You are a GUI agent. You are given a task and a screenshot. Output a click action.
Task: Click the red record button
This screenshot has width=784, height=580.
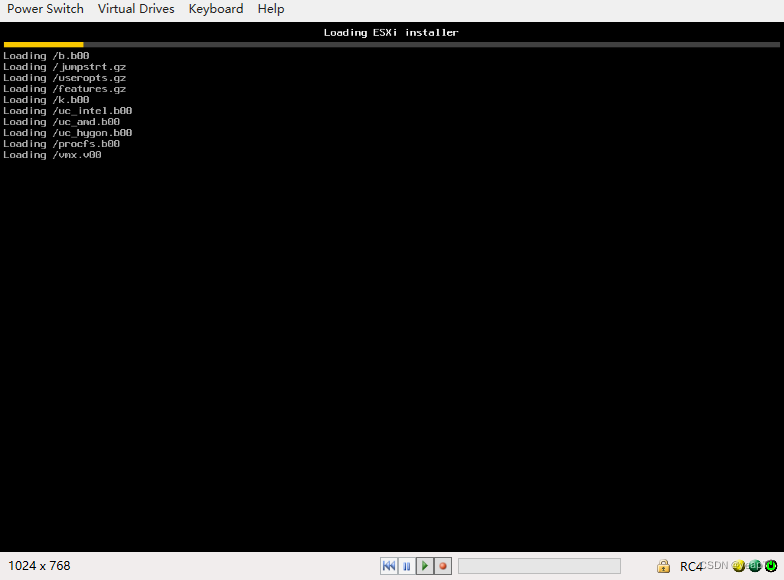coord(442,566)
